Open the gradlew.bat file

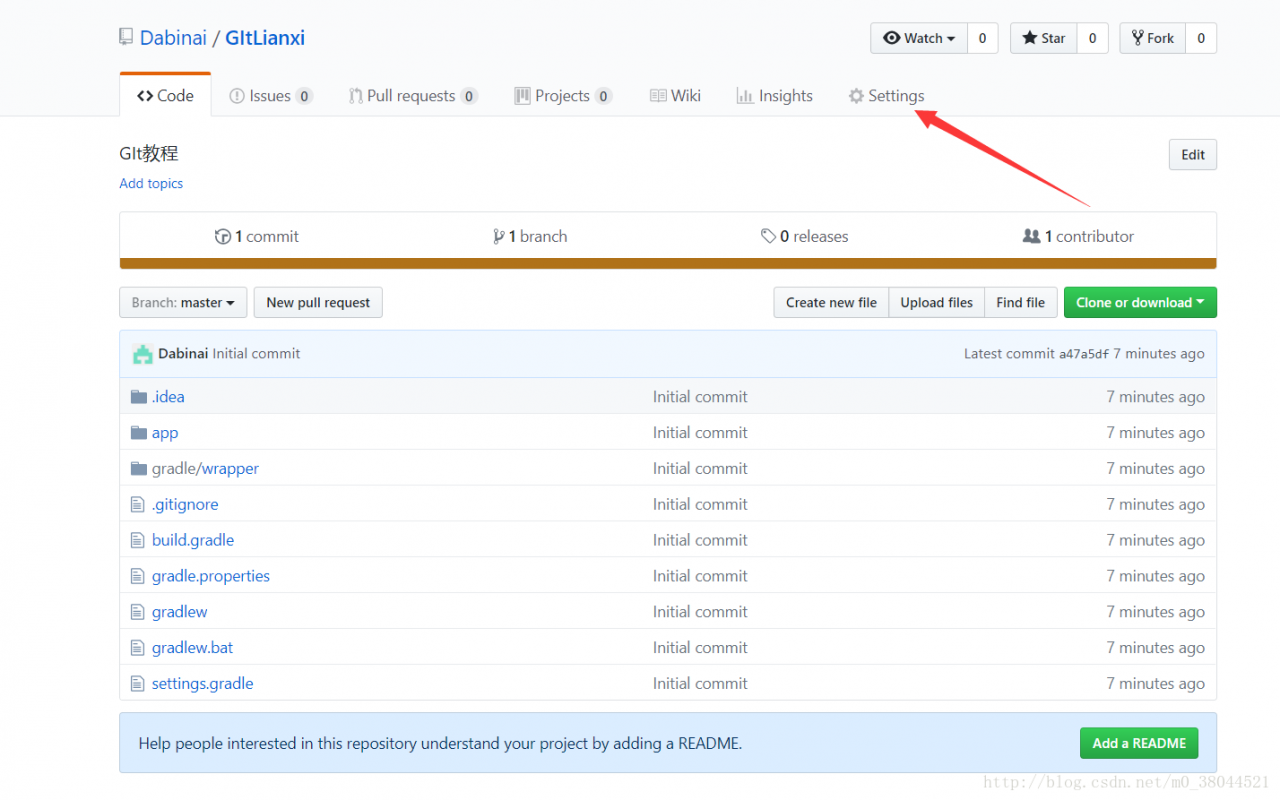tap(192, 648)
